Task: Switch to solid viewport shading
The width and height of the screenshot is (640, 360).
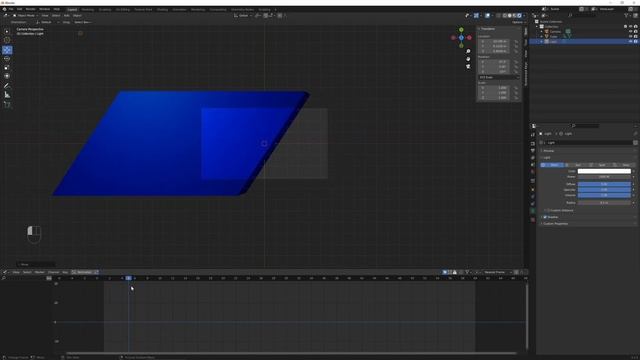Action: [x=509, y=16]
